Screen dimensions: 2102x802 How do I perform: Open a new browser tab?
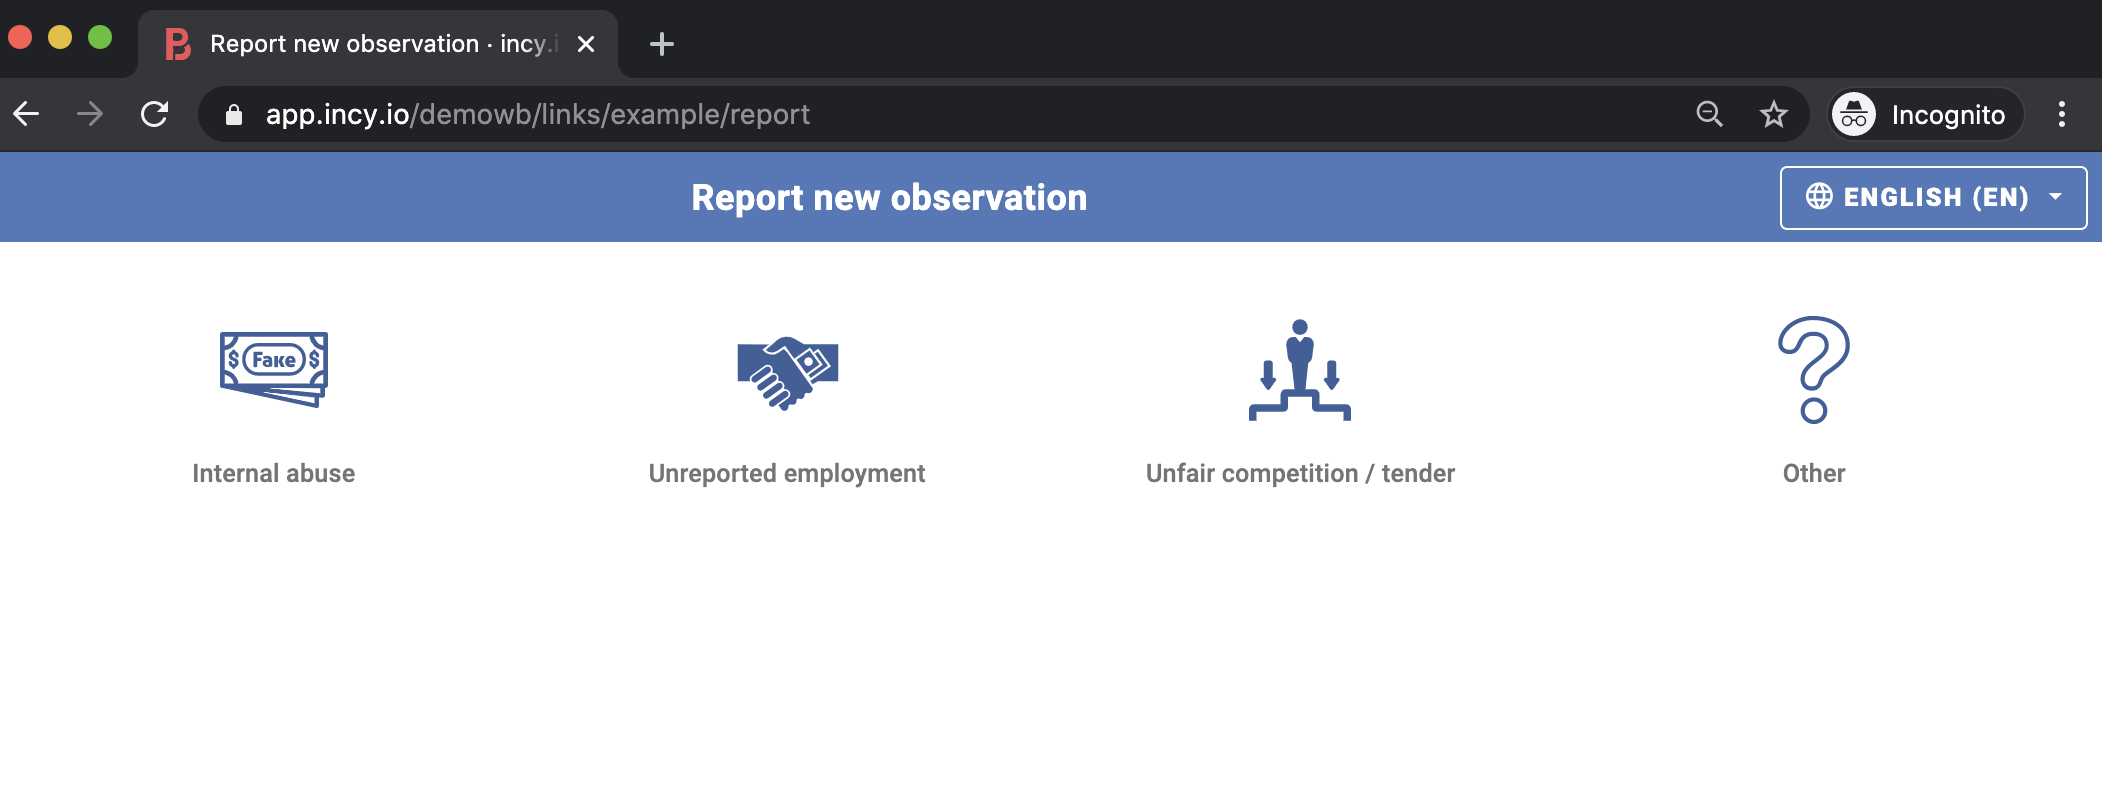(x=662, y=44)
